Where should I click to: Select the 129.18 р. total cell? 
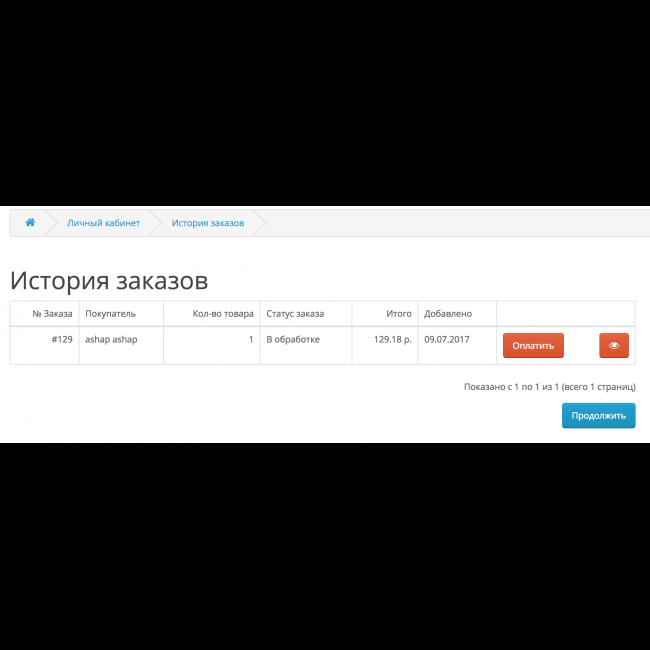pos(393,340)
